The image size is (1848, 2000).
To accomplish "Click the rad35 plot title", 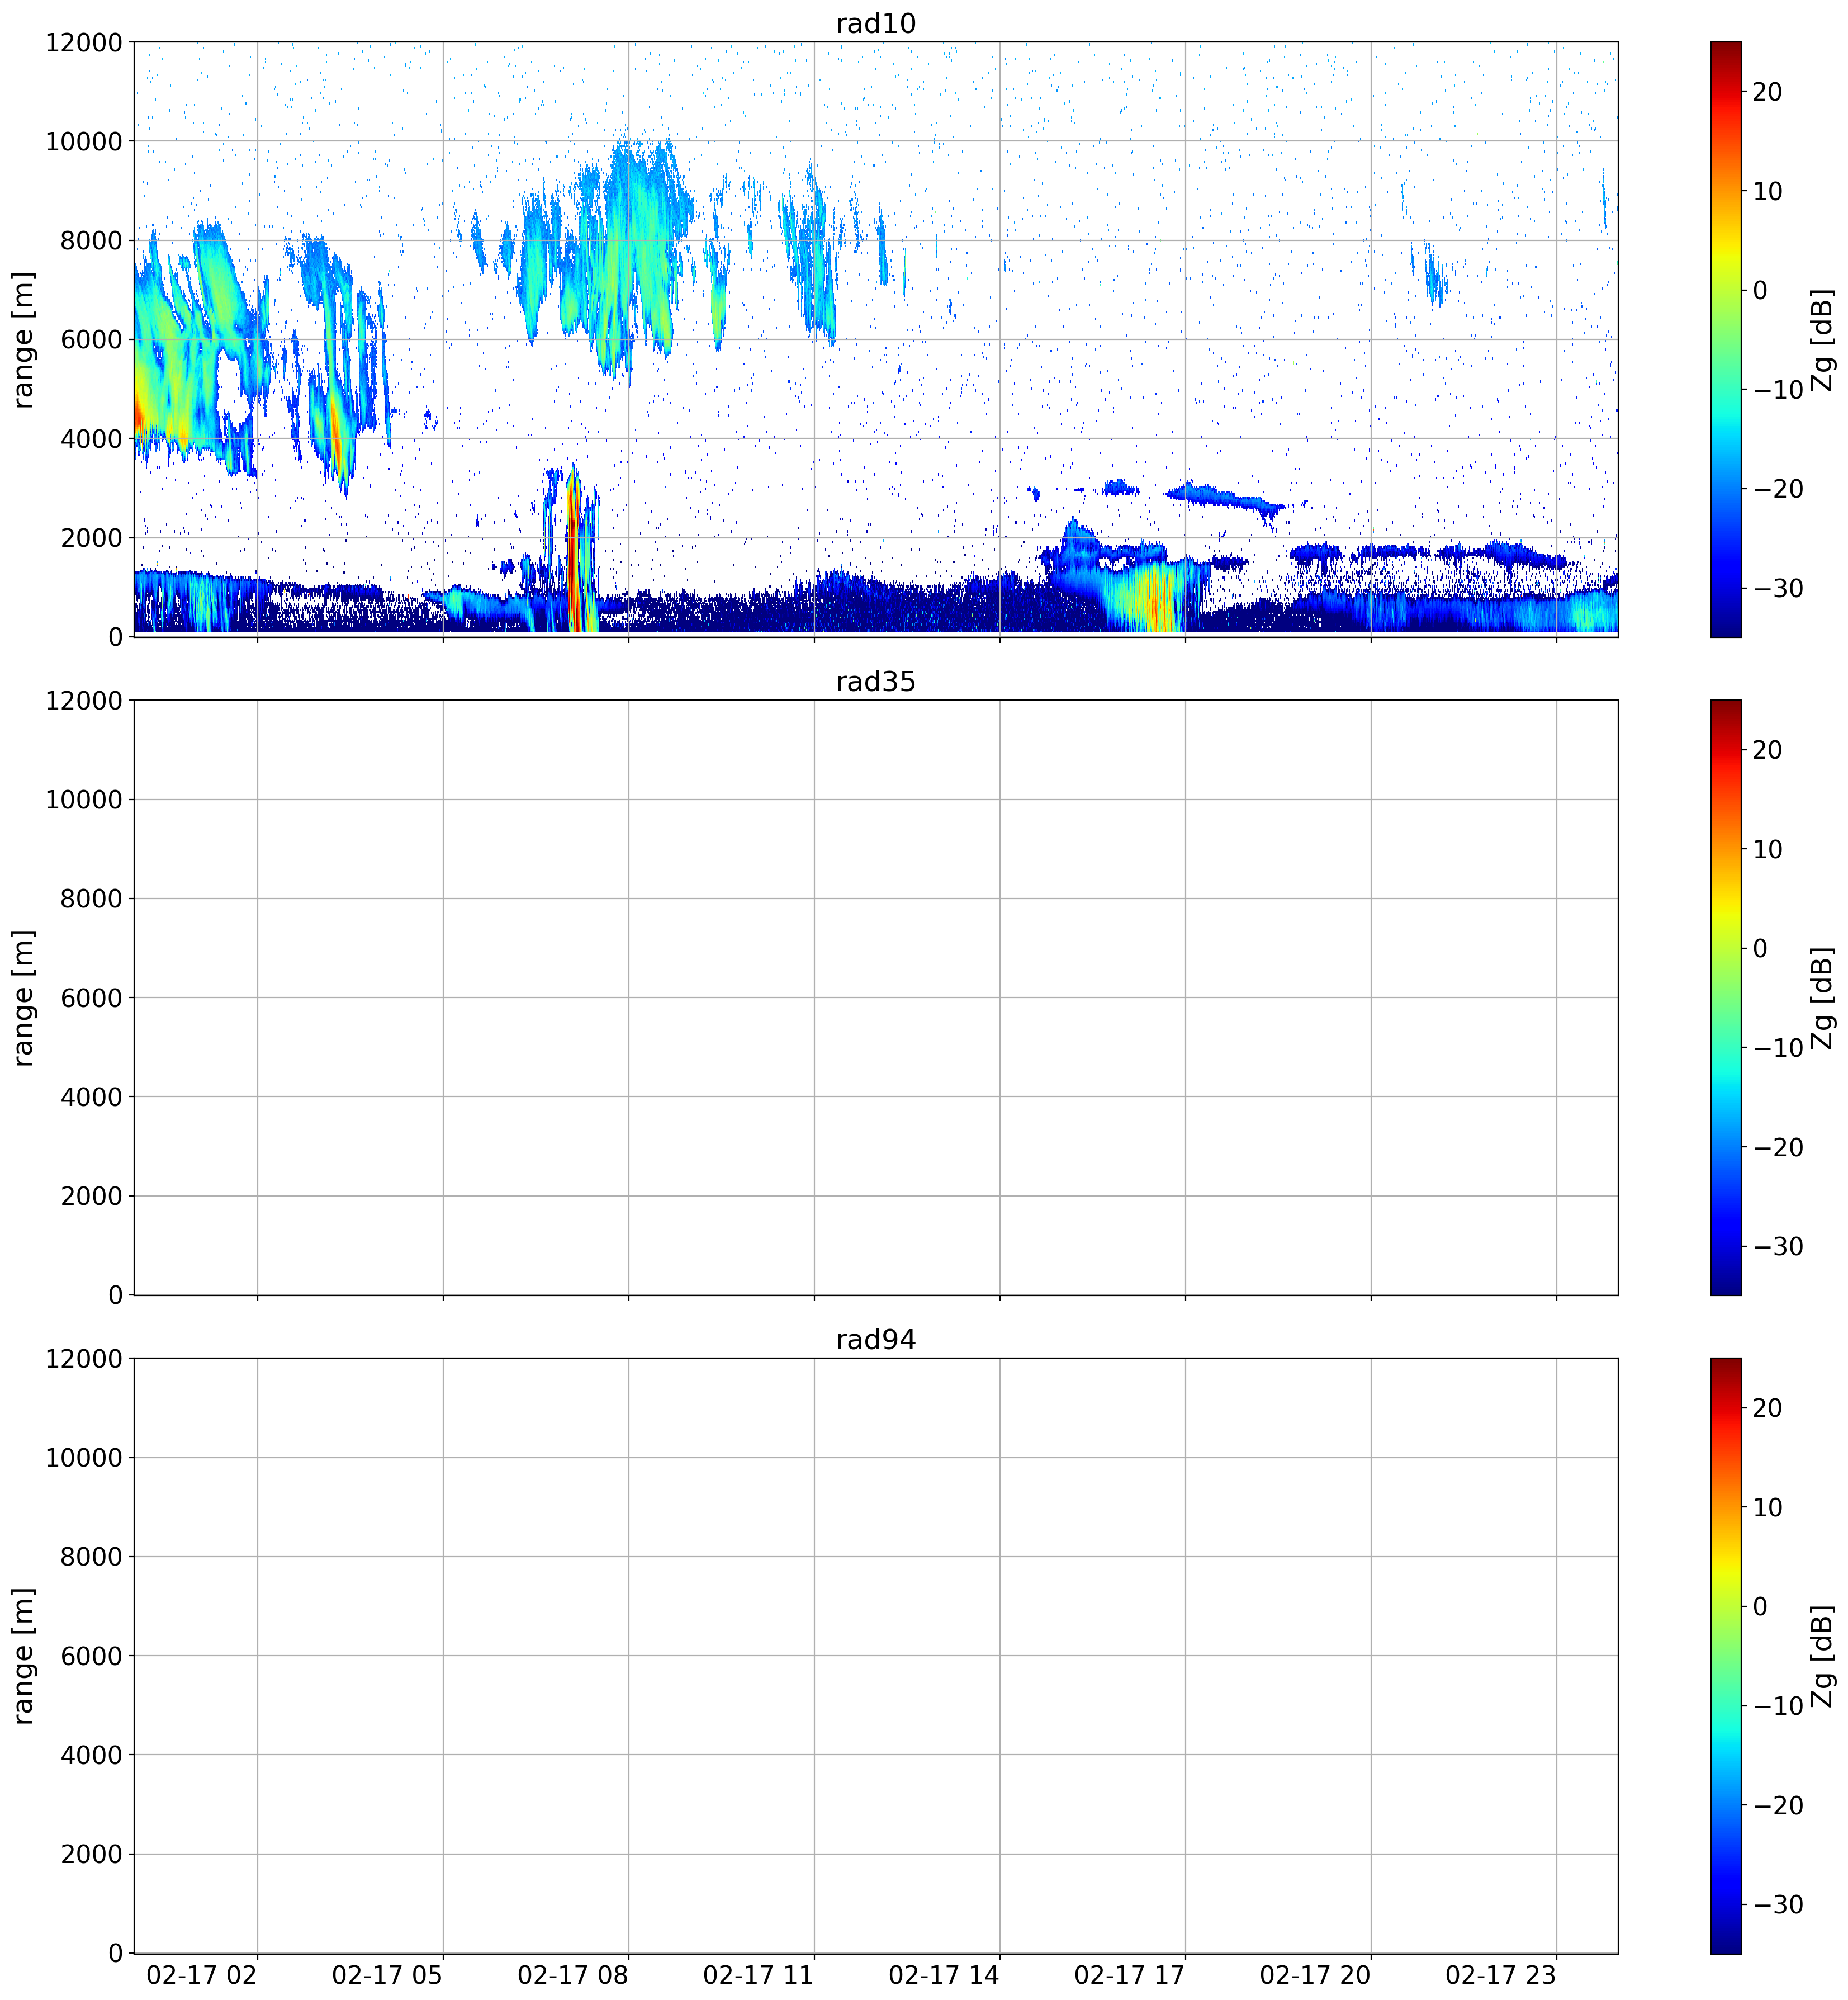I will (x=875, y=681).
